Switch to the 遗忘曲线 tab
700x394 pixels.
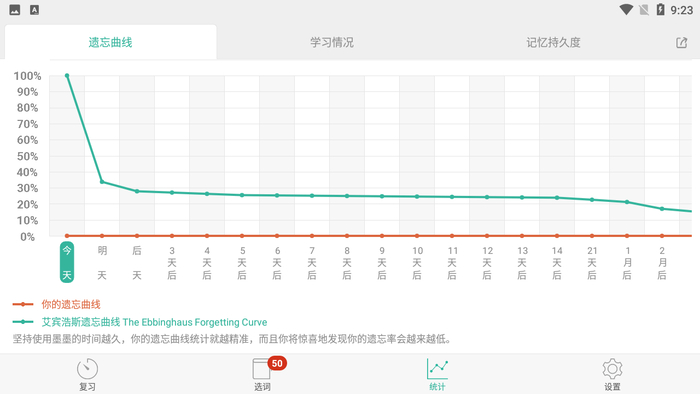point(111,42)
